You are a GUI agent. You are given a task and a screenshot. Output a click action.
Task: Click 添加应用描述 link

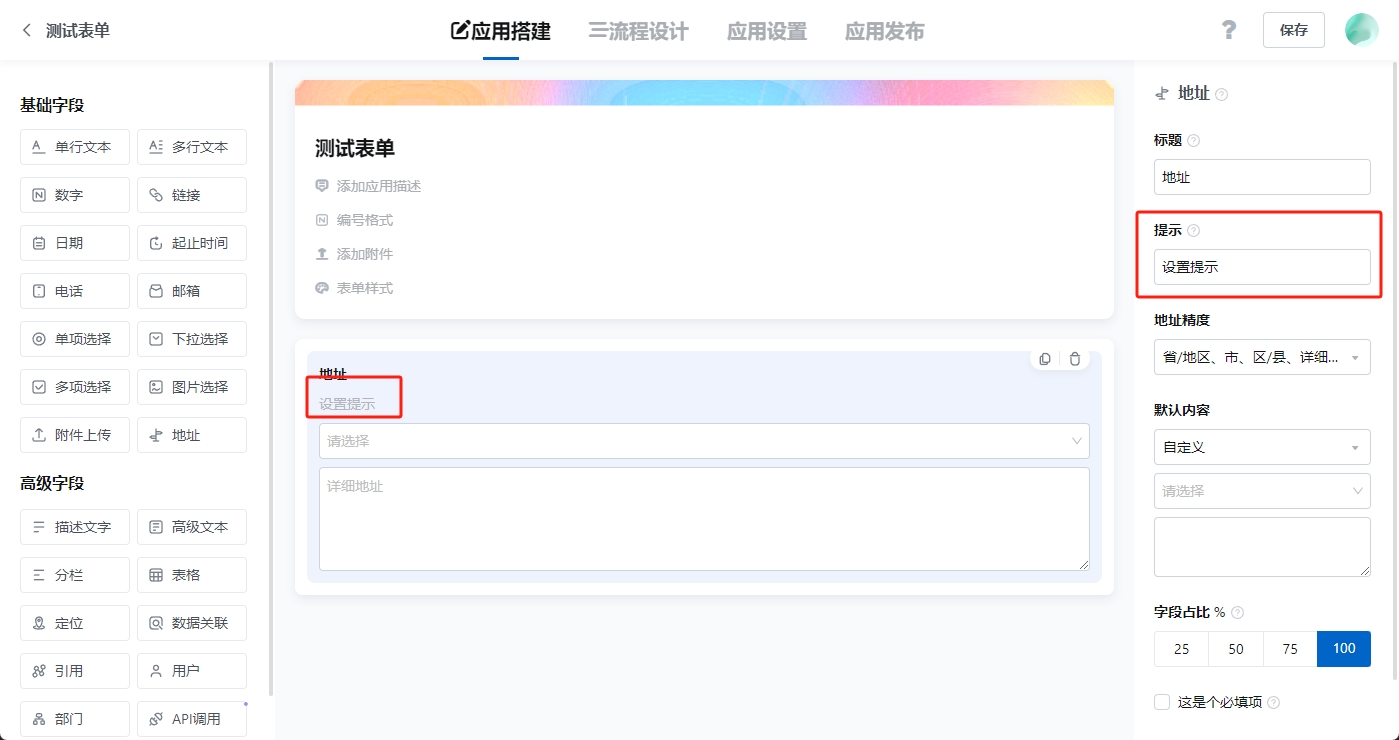[x=378, y=186]
